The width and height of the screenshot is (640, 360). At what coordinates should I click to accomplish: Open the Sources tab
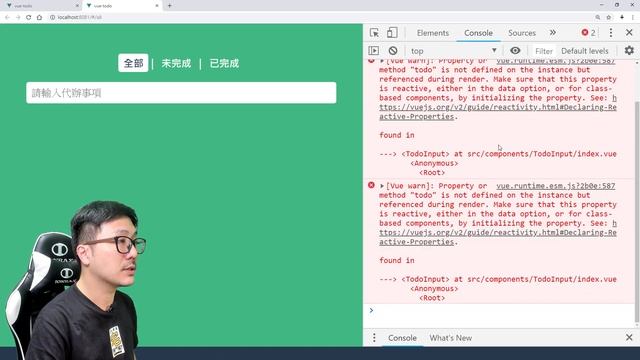click(522, 33)
